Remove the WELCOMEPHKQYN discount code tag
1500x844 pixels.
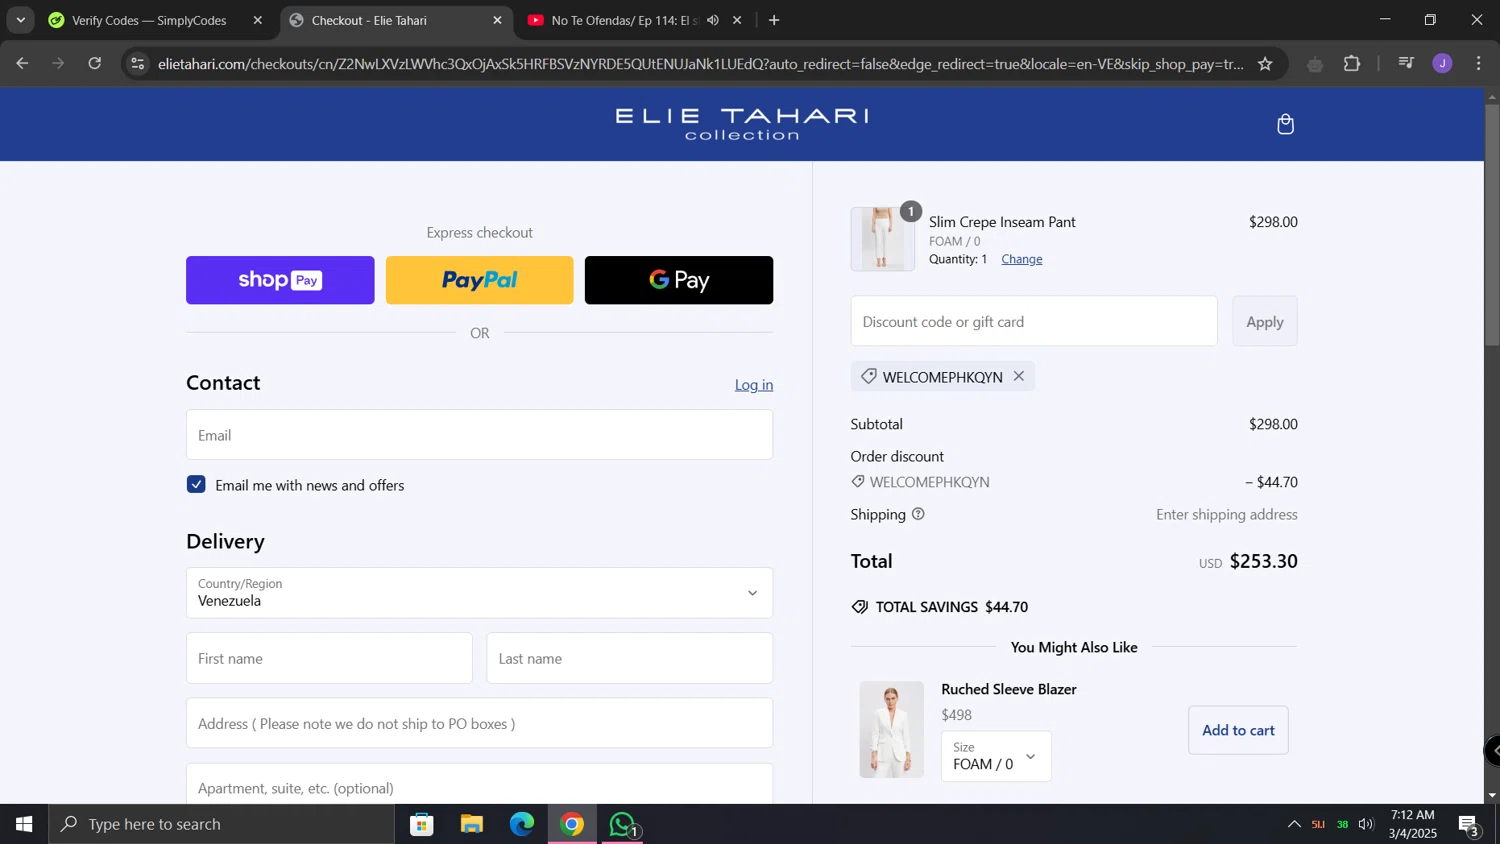click(x=1019, y=376)
